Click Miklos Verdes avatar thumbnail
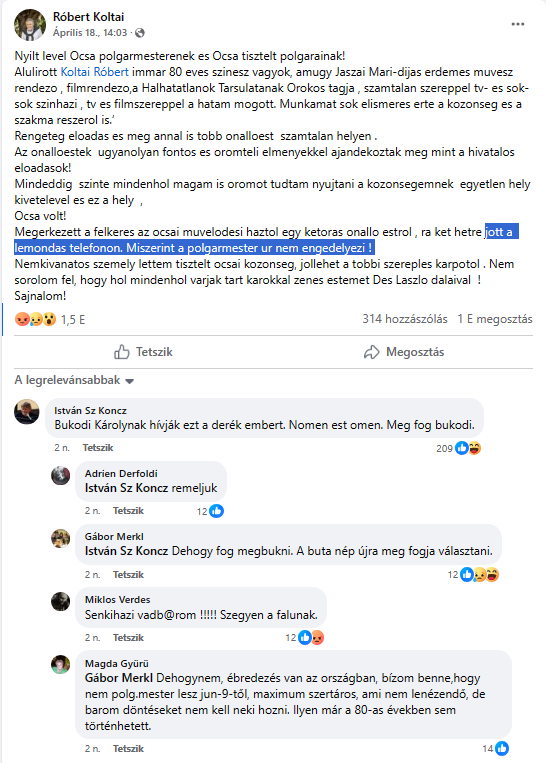 [x=61, y=601]
